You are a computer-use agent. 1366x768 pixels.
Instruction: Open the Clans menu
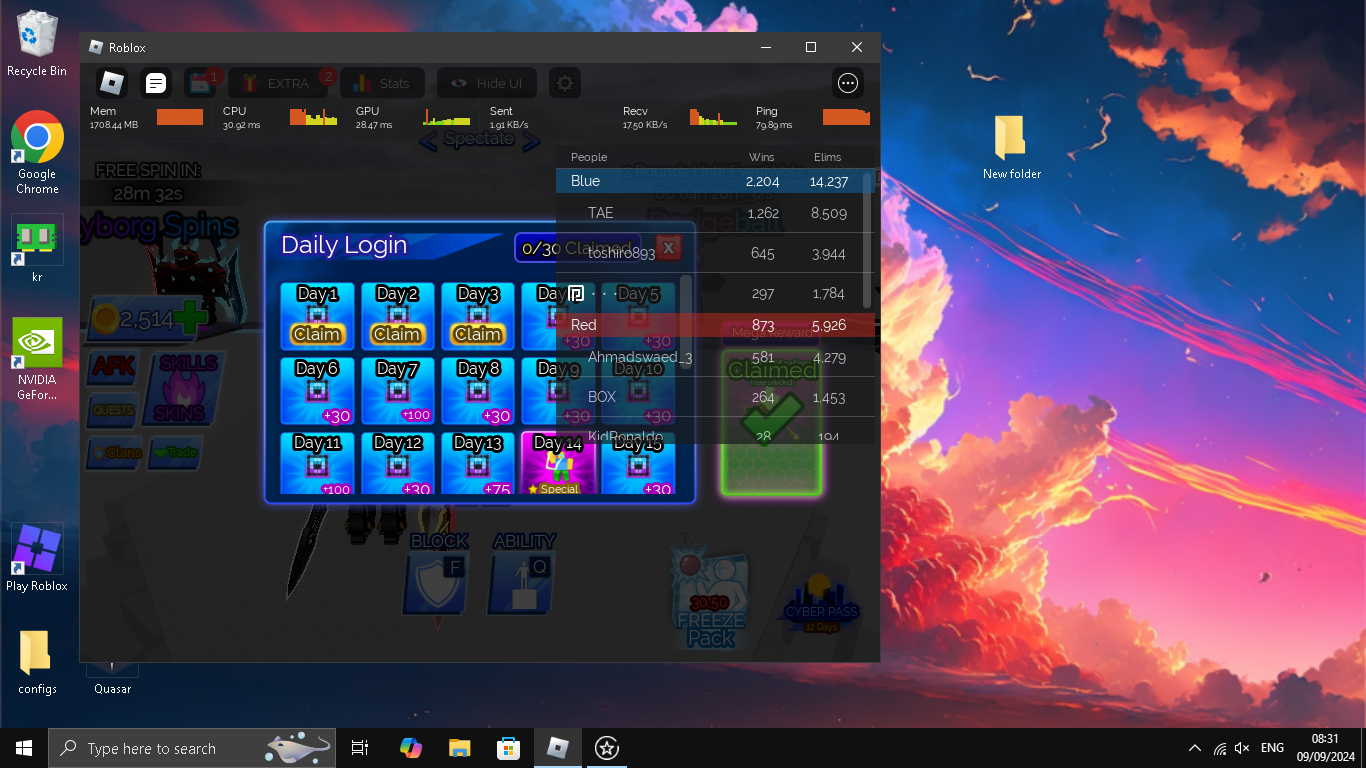tap(115, 453)
